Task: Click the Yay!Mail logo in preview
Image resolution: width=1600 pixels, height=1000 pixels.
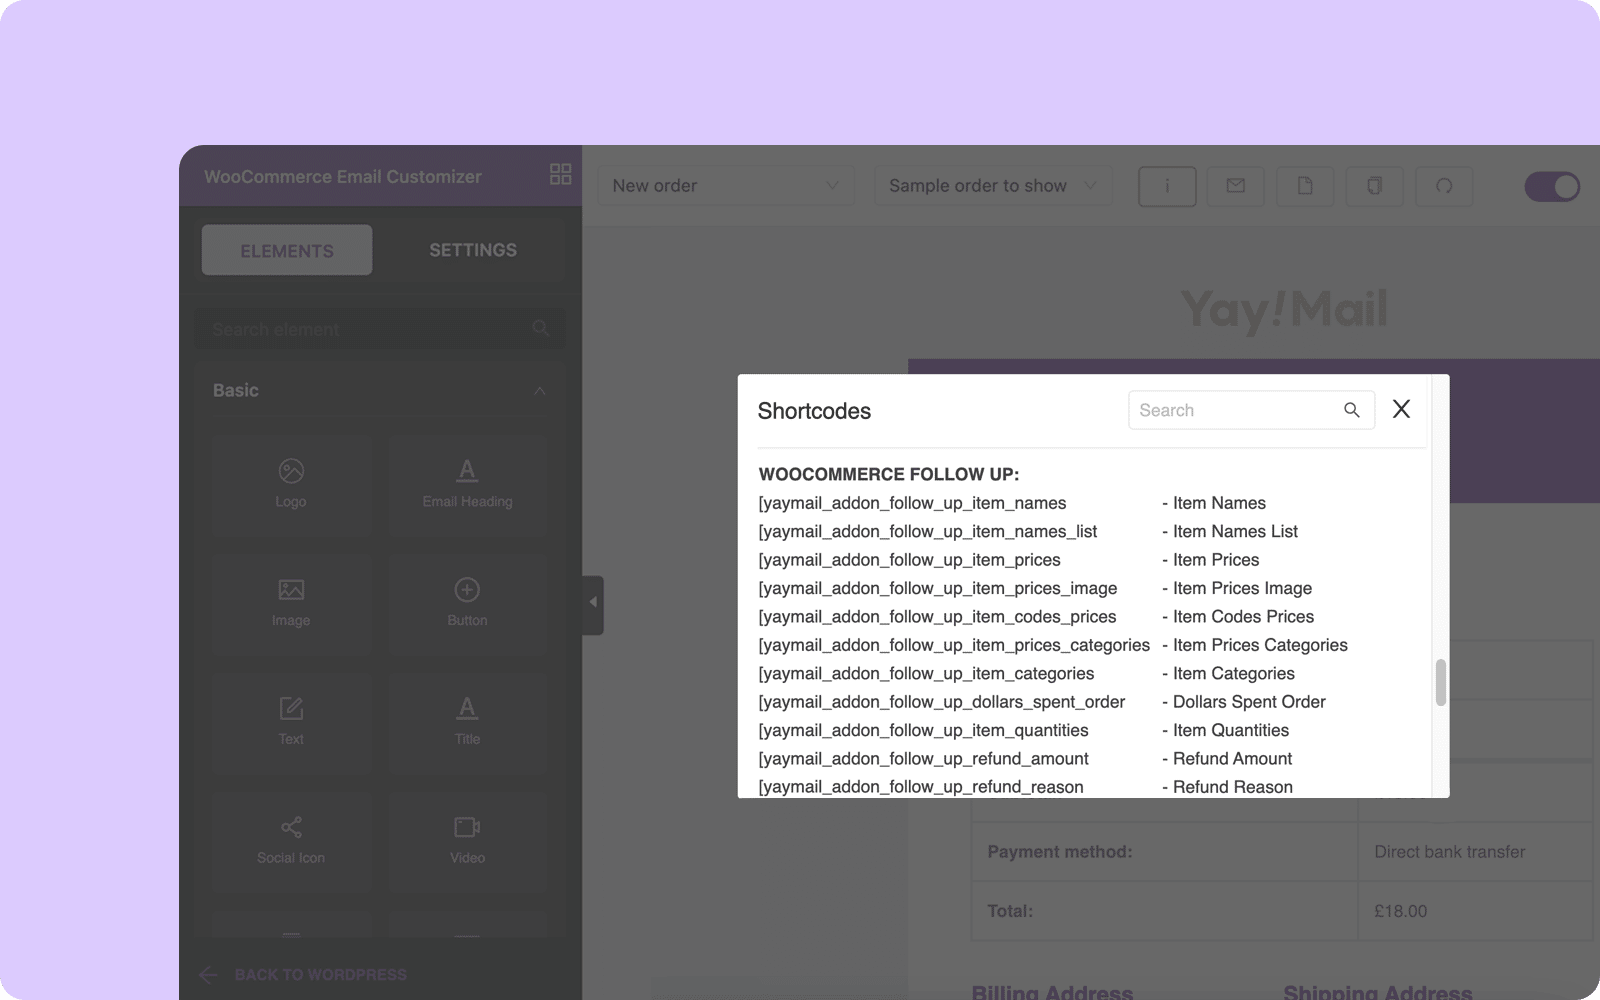Action: [x=1284, y=310]
